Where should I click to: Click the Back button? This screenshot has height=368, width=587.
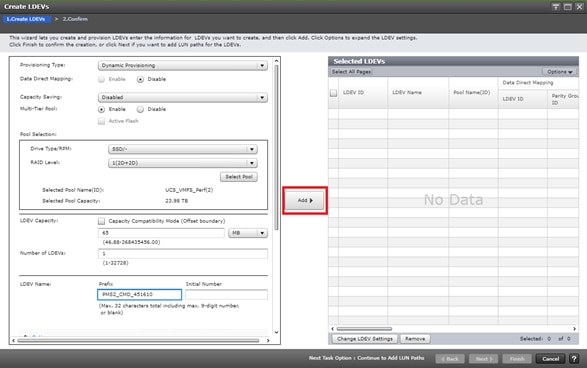(x=450, y=359)
